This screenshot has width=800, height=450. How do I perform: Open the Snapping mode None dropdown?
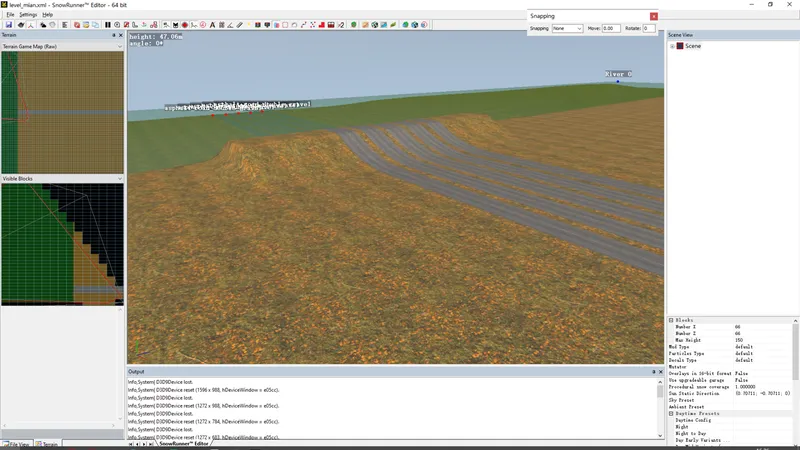(567, 29)
